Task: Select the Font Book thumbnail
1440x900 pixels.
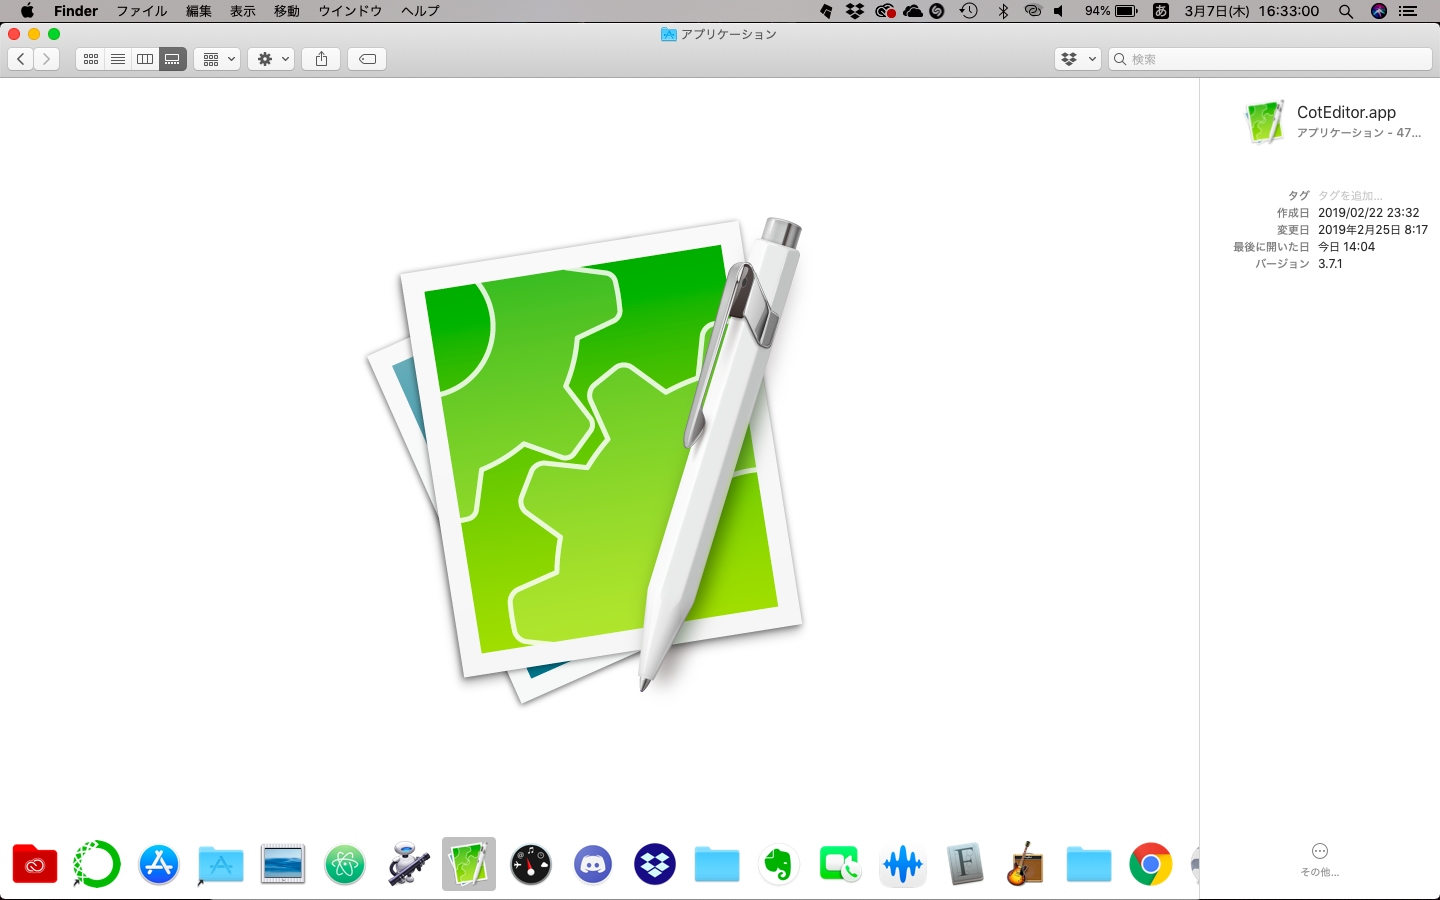Action: (x=965, y=864)
